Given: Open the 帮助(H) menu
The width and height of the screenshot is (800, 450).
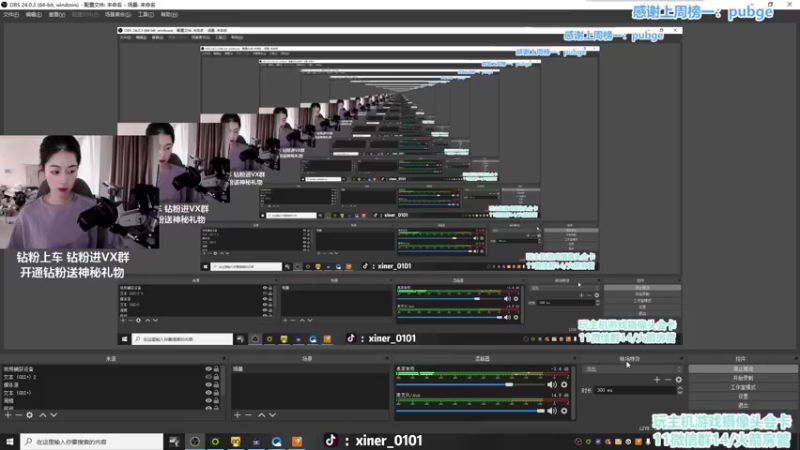Looking at the screenshot, I should [x=169, y=15].
